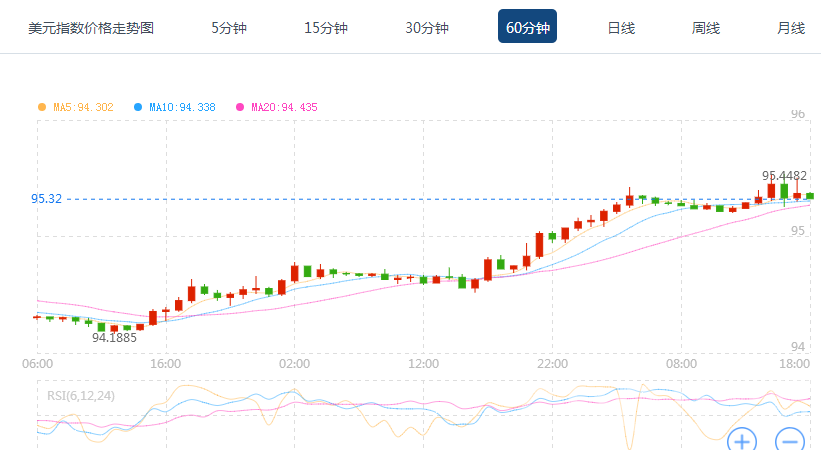Switch to the 5分钟 chart tab
Screen dimensions: 821x450
pos(228,27)
